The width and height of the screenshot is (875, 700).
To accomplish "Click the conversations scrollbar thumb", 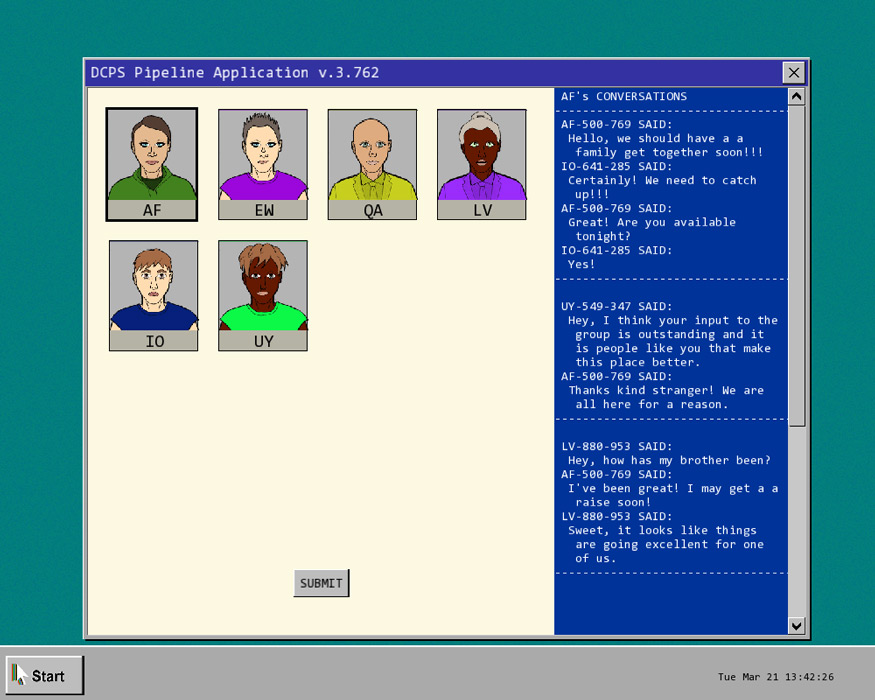I will pyautogui.click(x=796, y=266).
